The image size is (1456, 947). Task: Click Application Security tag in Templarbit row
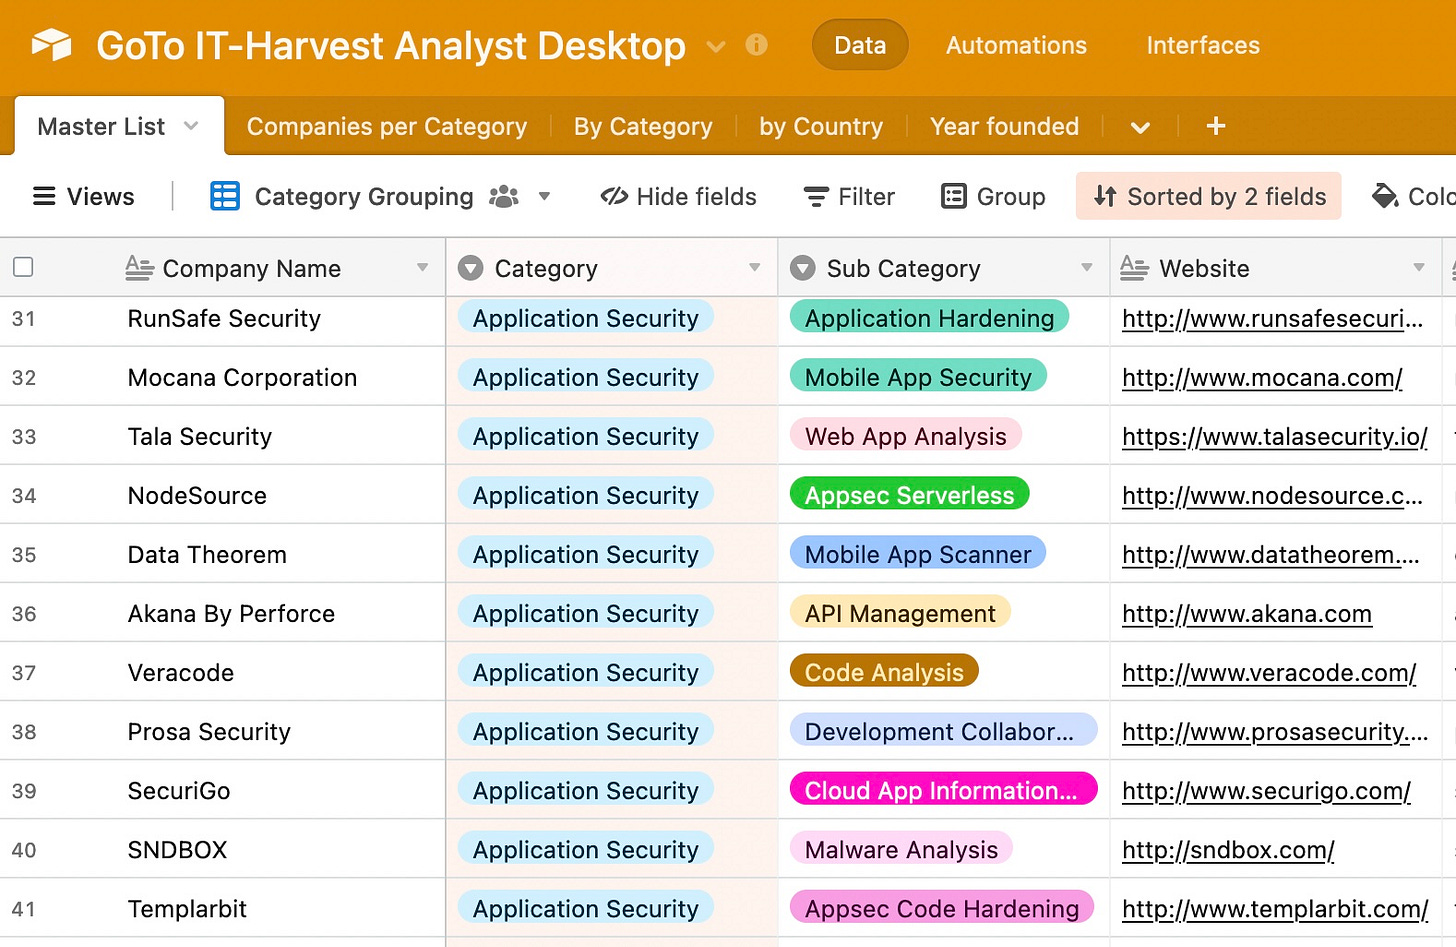[x=585, y=908]
